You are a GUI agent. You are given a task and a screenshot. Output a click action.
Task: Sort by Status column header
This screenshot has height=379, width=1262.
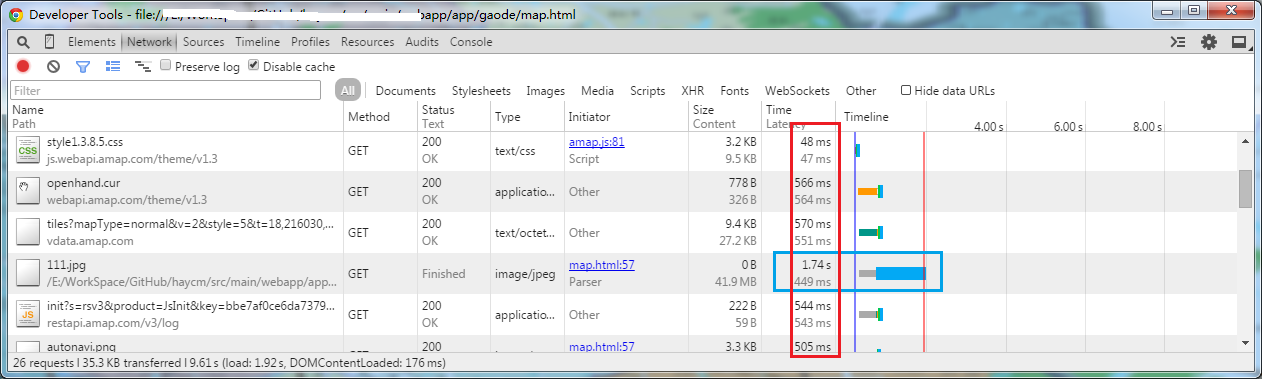click(453, 116)
